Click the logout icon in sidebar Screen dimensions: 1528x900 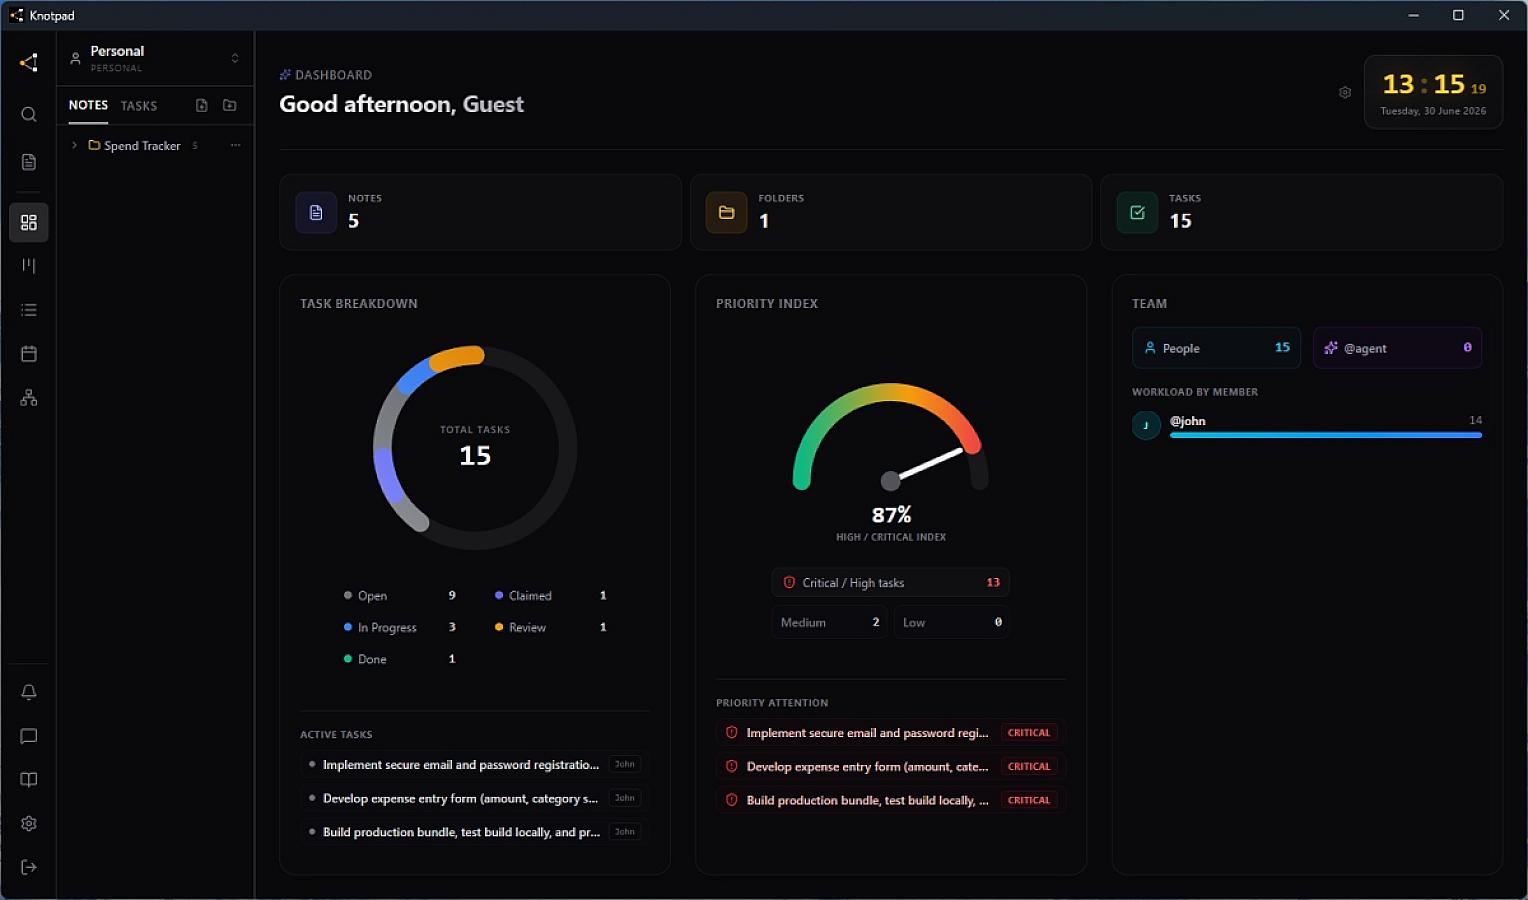pos(29,867)
